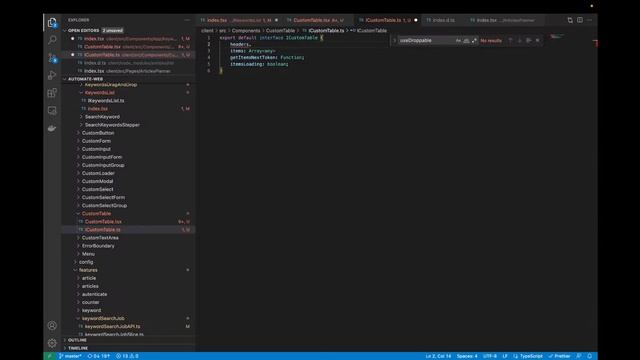The width and height of the screenshot is (640, 360).
Task: Click find in selection icon
Action: coord(529,40)
